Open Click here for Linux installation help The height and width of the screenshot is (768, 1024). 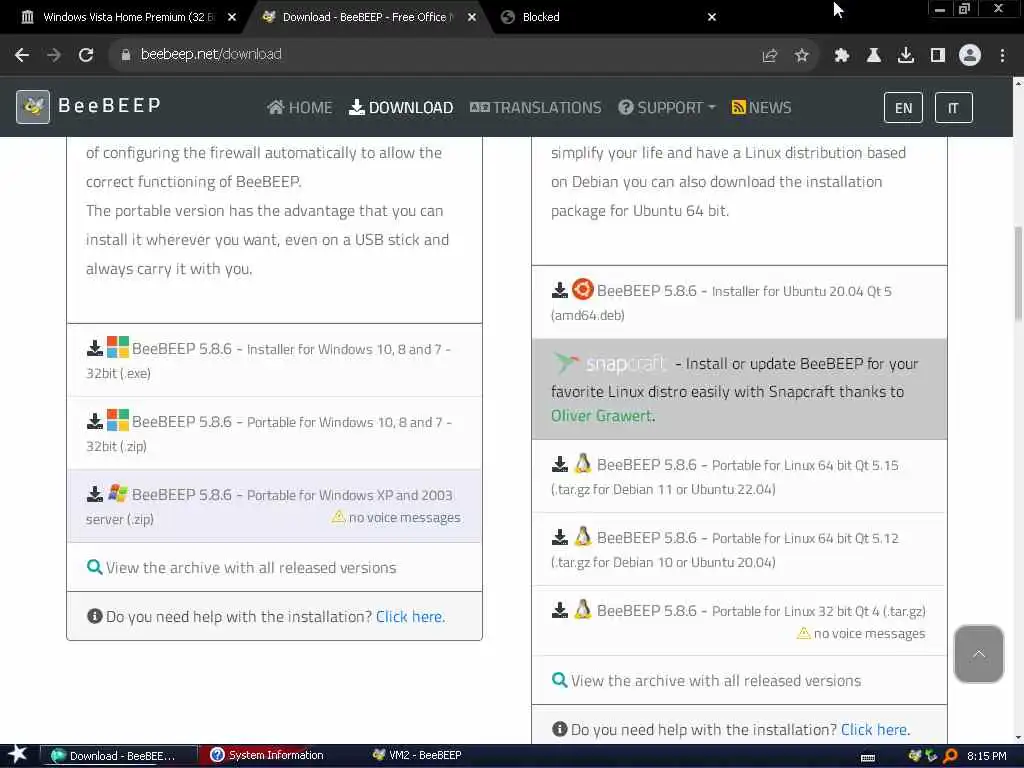coord(875,729)
